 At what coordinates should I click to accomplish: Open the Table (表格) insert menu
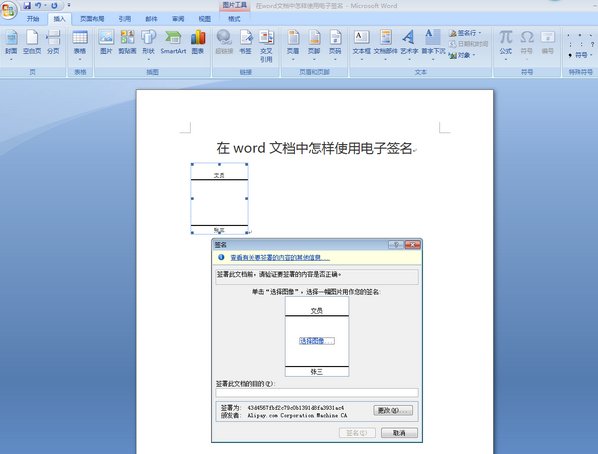tap(80, 44)
